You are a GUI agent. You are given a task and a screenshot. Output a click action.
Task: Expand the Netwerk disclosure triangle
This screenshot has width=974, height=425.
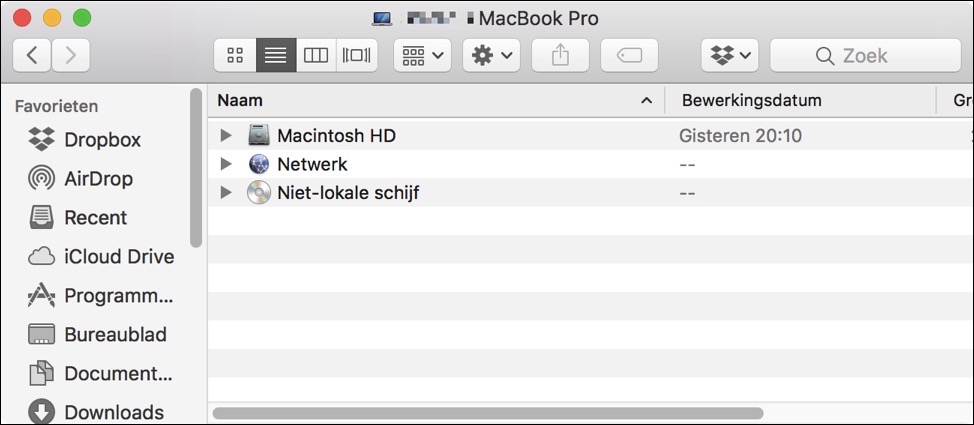click(226, 164)
